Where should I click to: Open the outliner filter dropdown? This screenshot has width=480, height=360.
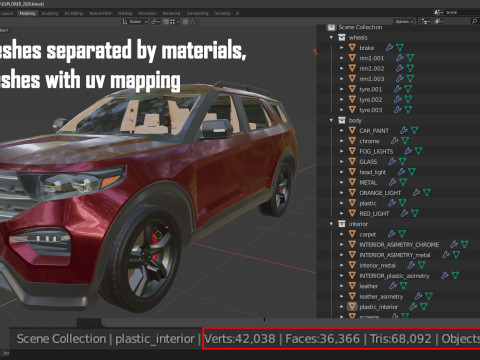[x=439, y=21]
